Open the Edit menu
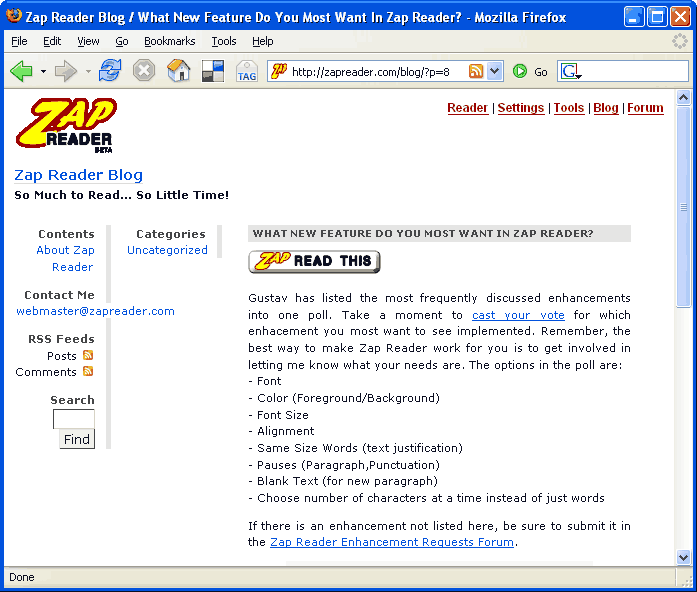The image size is (697, 592). click(52, 41)
